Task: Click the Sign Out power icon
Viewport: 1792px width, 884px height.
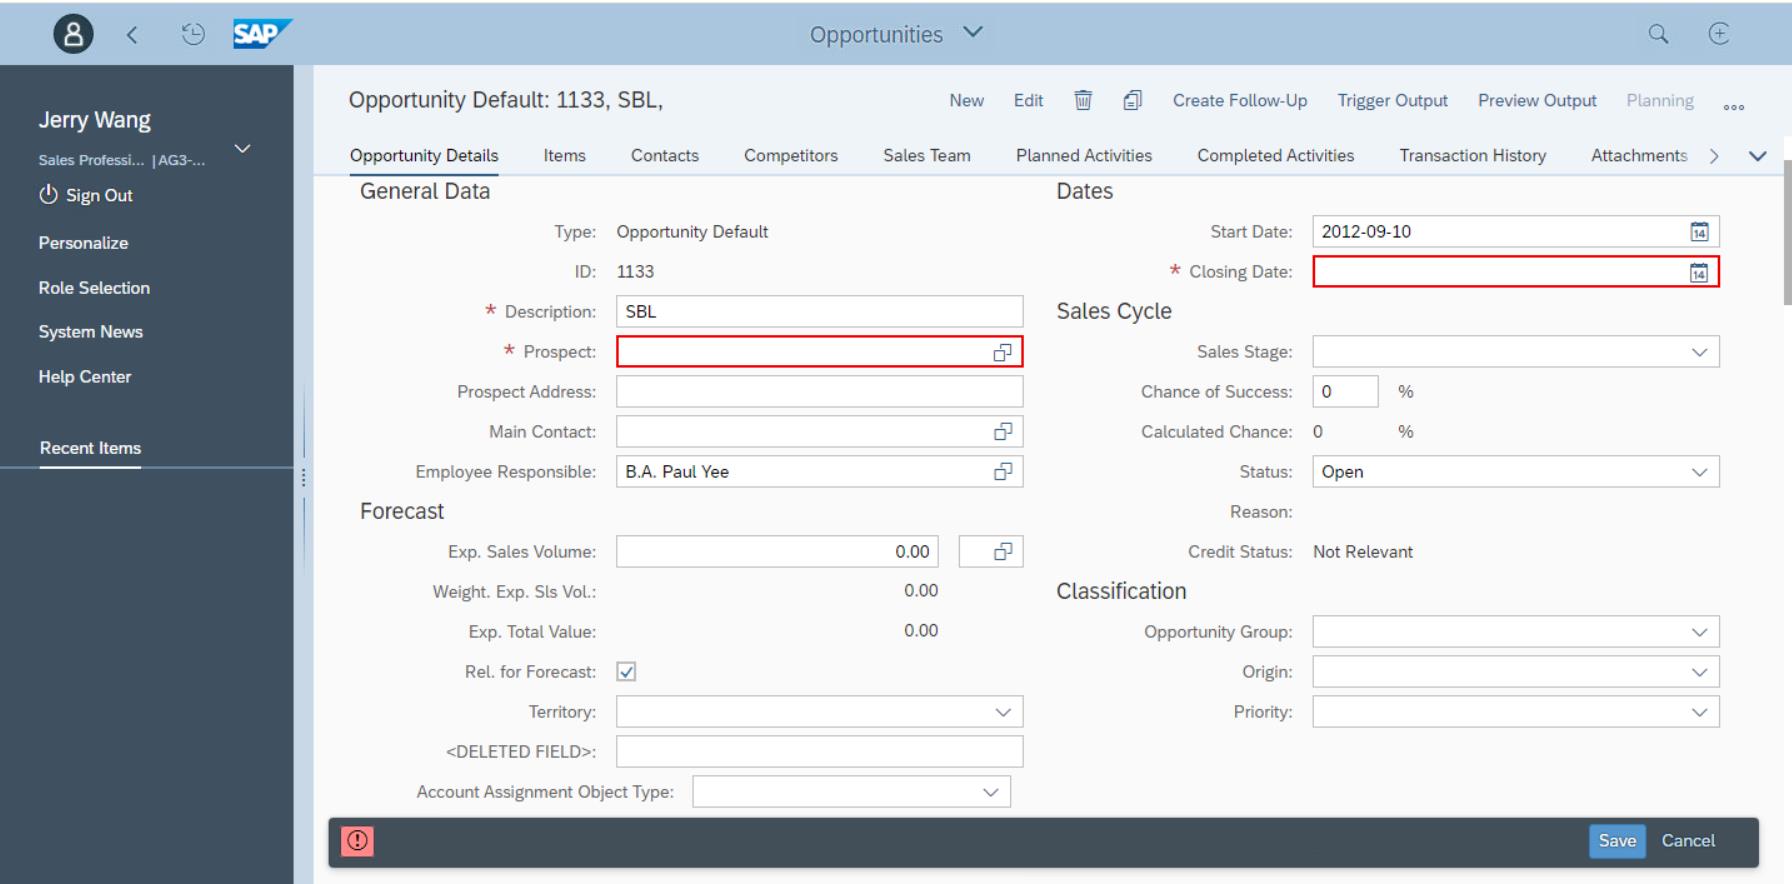Action: tap(48, 195)
